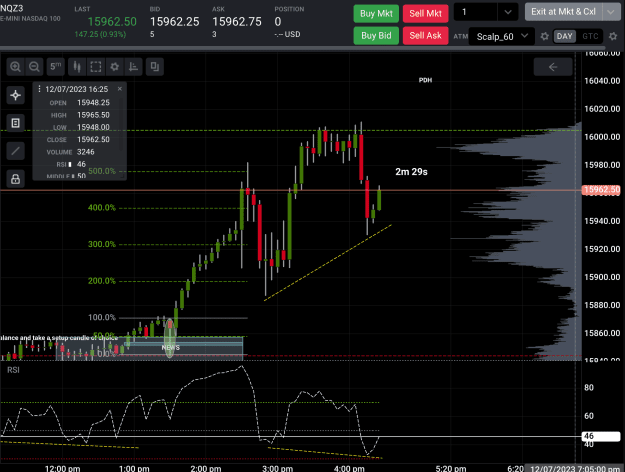Click the OPEN value 15948.25 in data box

93,103
